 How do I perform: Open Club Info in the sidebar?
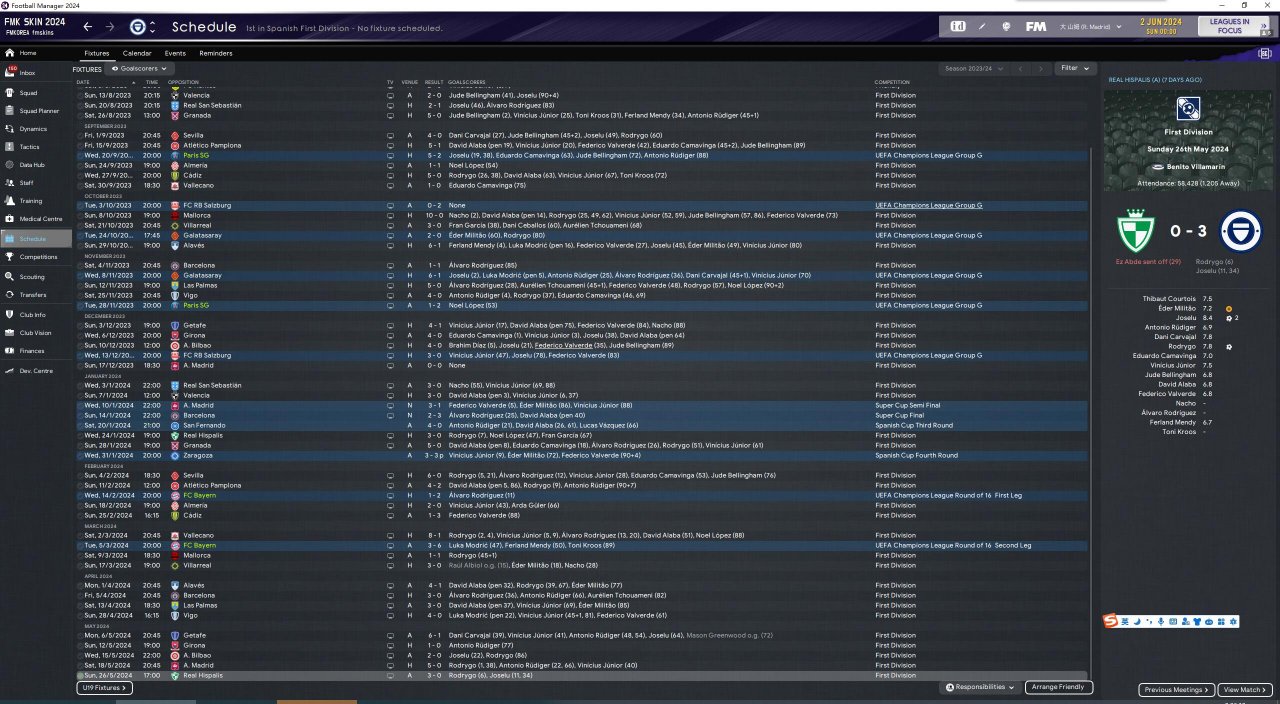36,315
